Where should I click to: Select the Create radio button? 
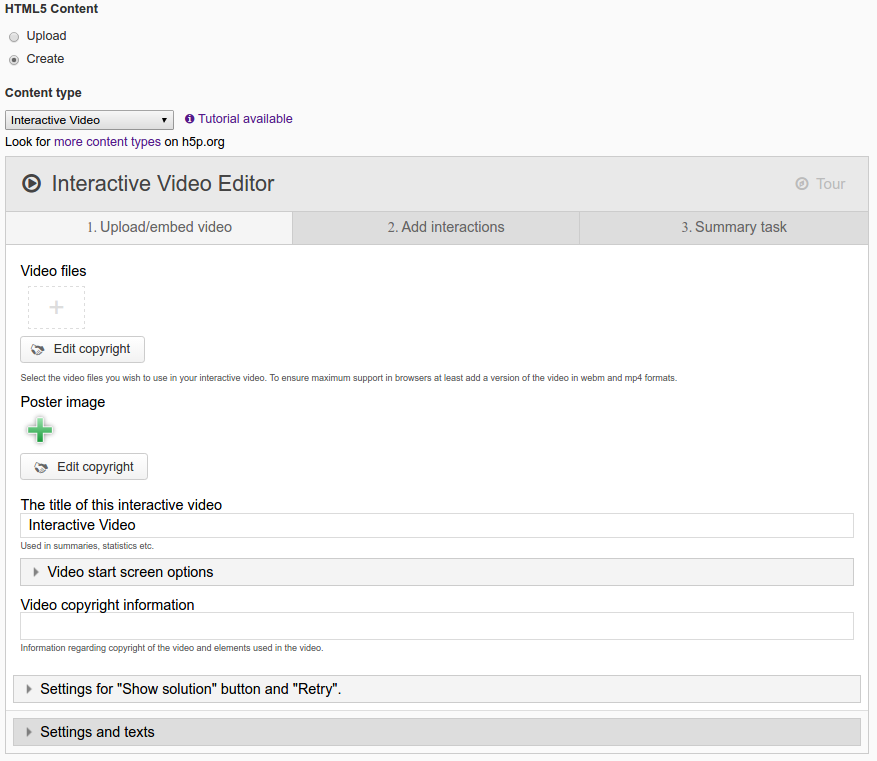pyautogui.click(x=14, y=59)
